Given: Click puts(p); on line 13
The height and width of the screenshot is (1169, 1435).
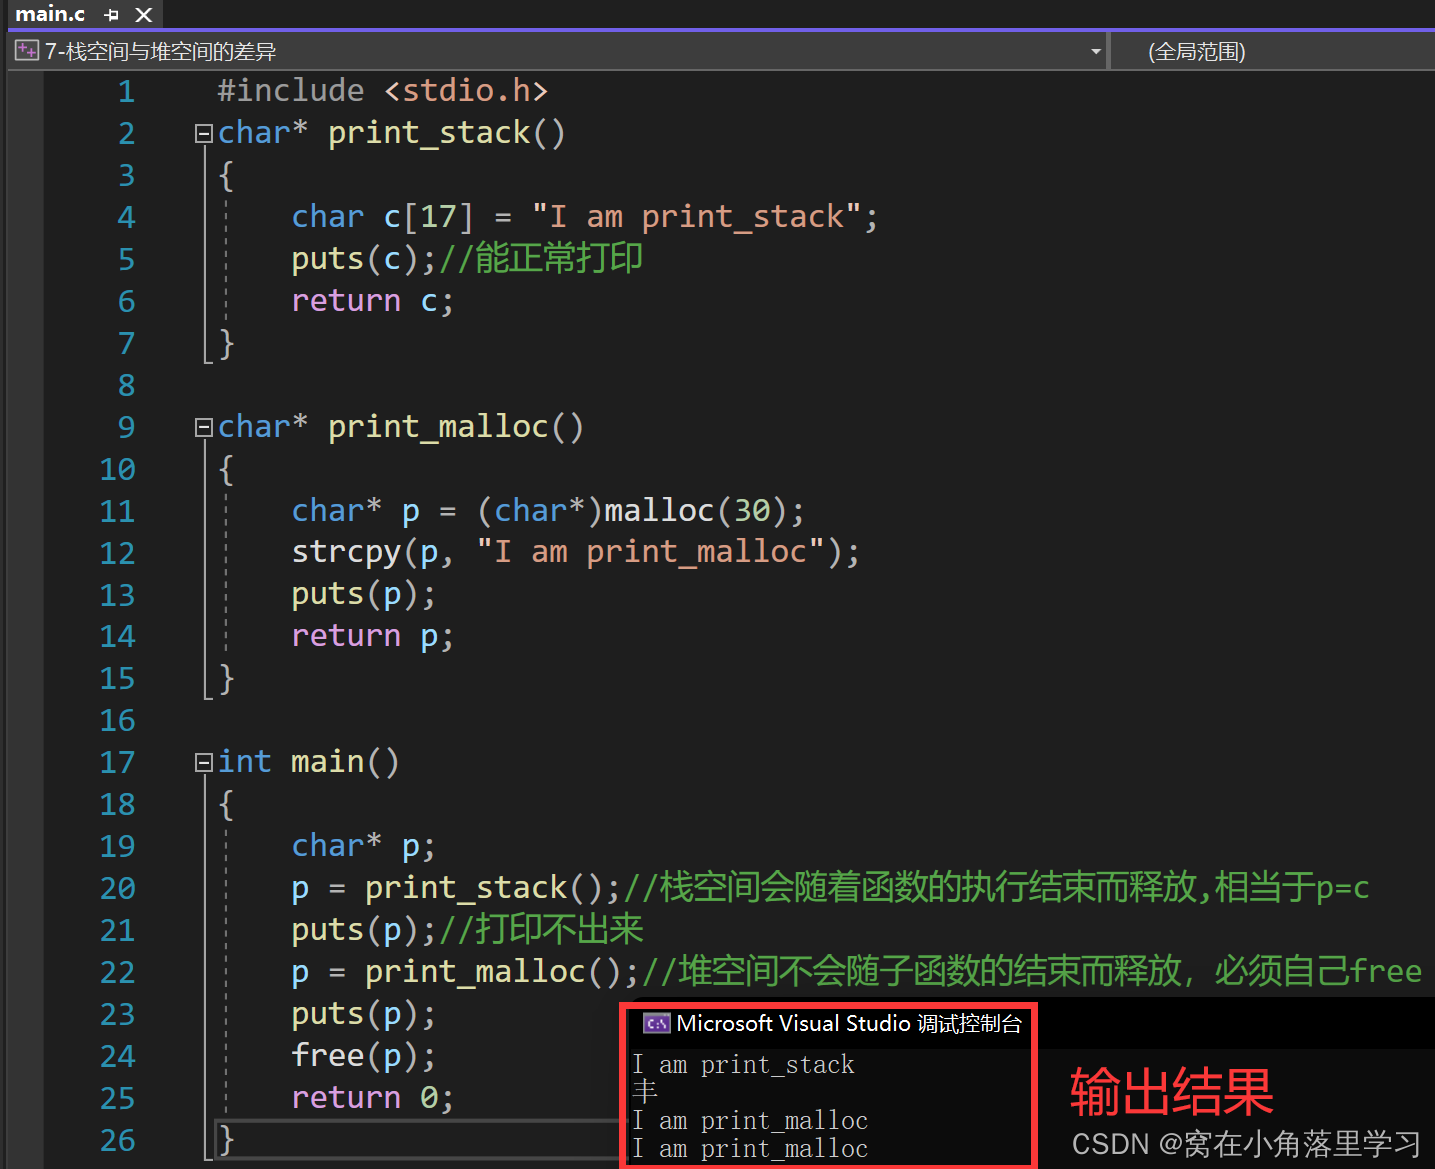Looking at the screenshot, I should [x=364, y=594].
